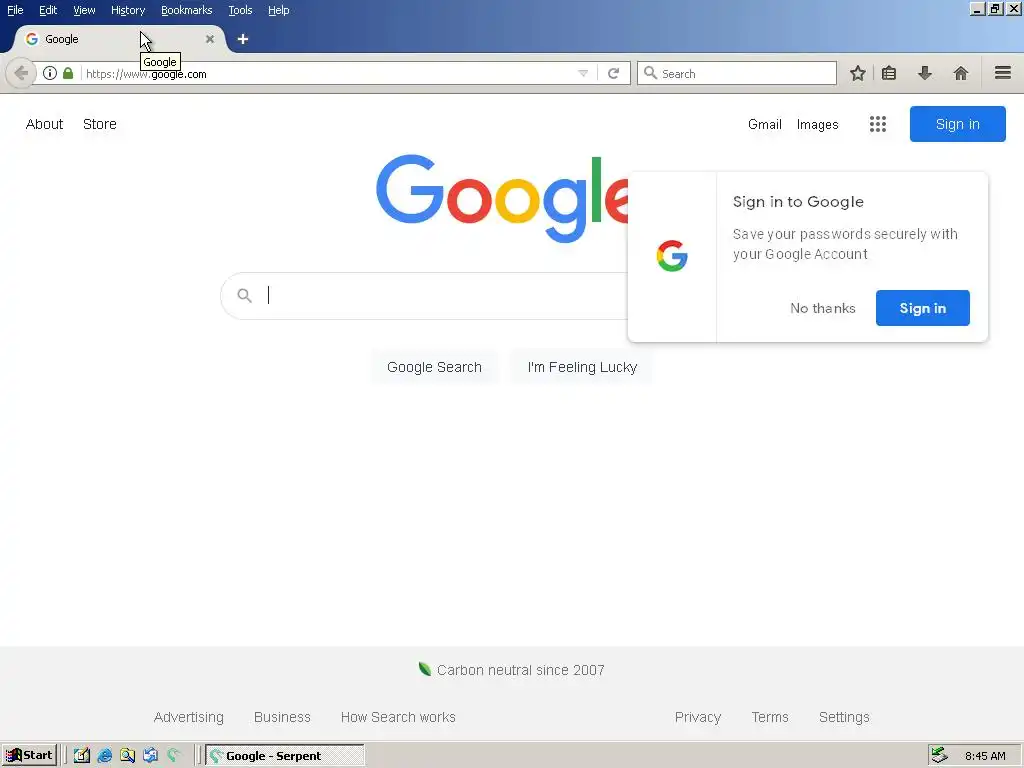Click the magnifier icon in Google search box
1024x768 pixels.
click(244, 296)
